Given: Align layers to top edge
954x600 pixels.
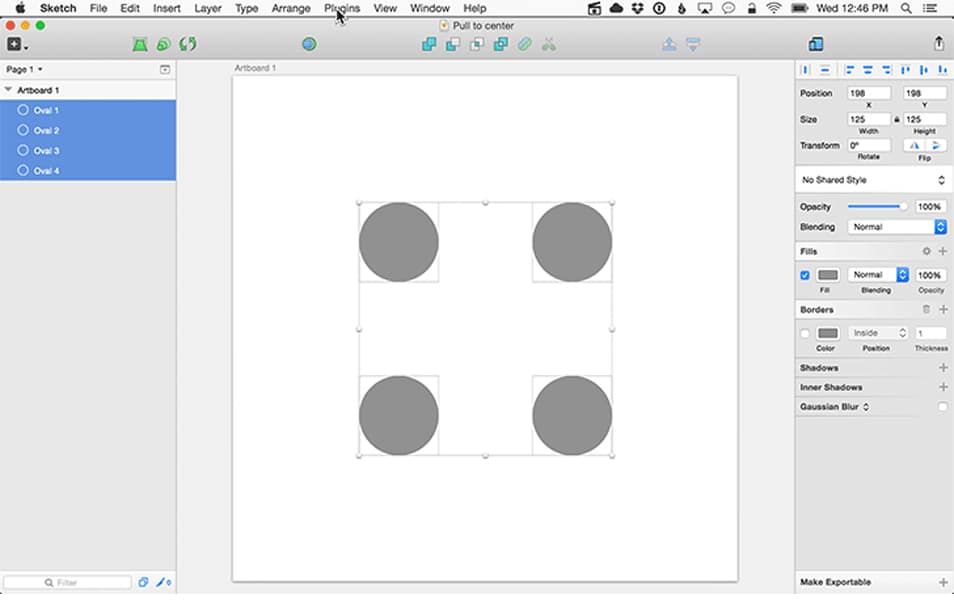Looking at the screenshot, I should (905, 70).
